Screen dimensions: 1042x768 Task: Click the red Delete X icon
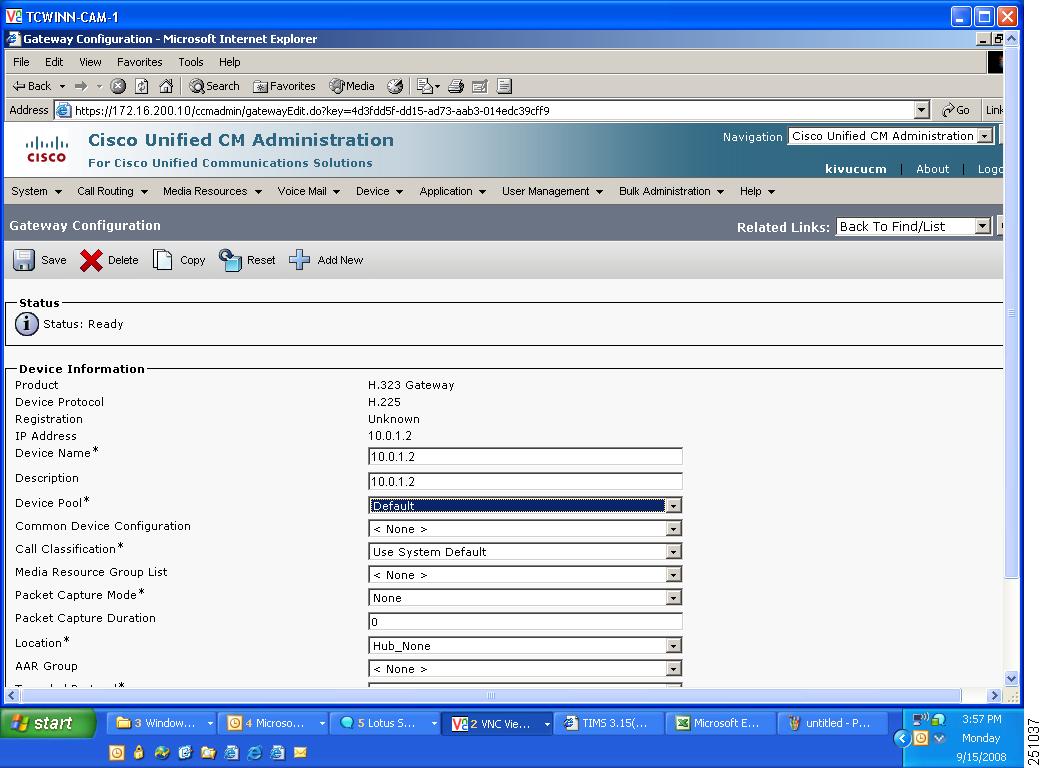coord(91,260)
